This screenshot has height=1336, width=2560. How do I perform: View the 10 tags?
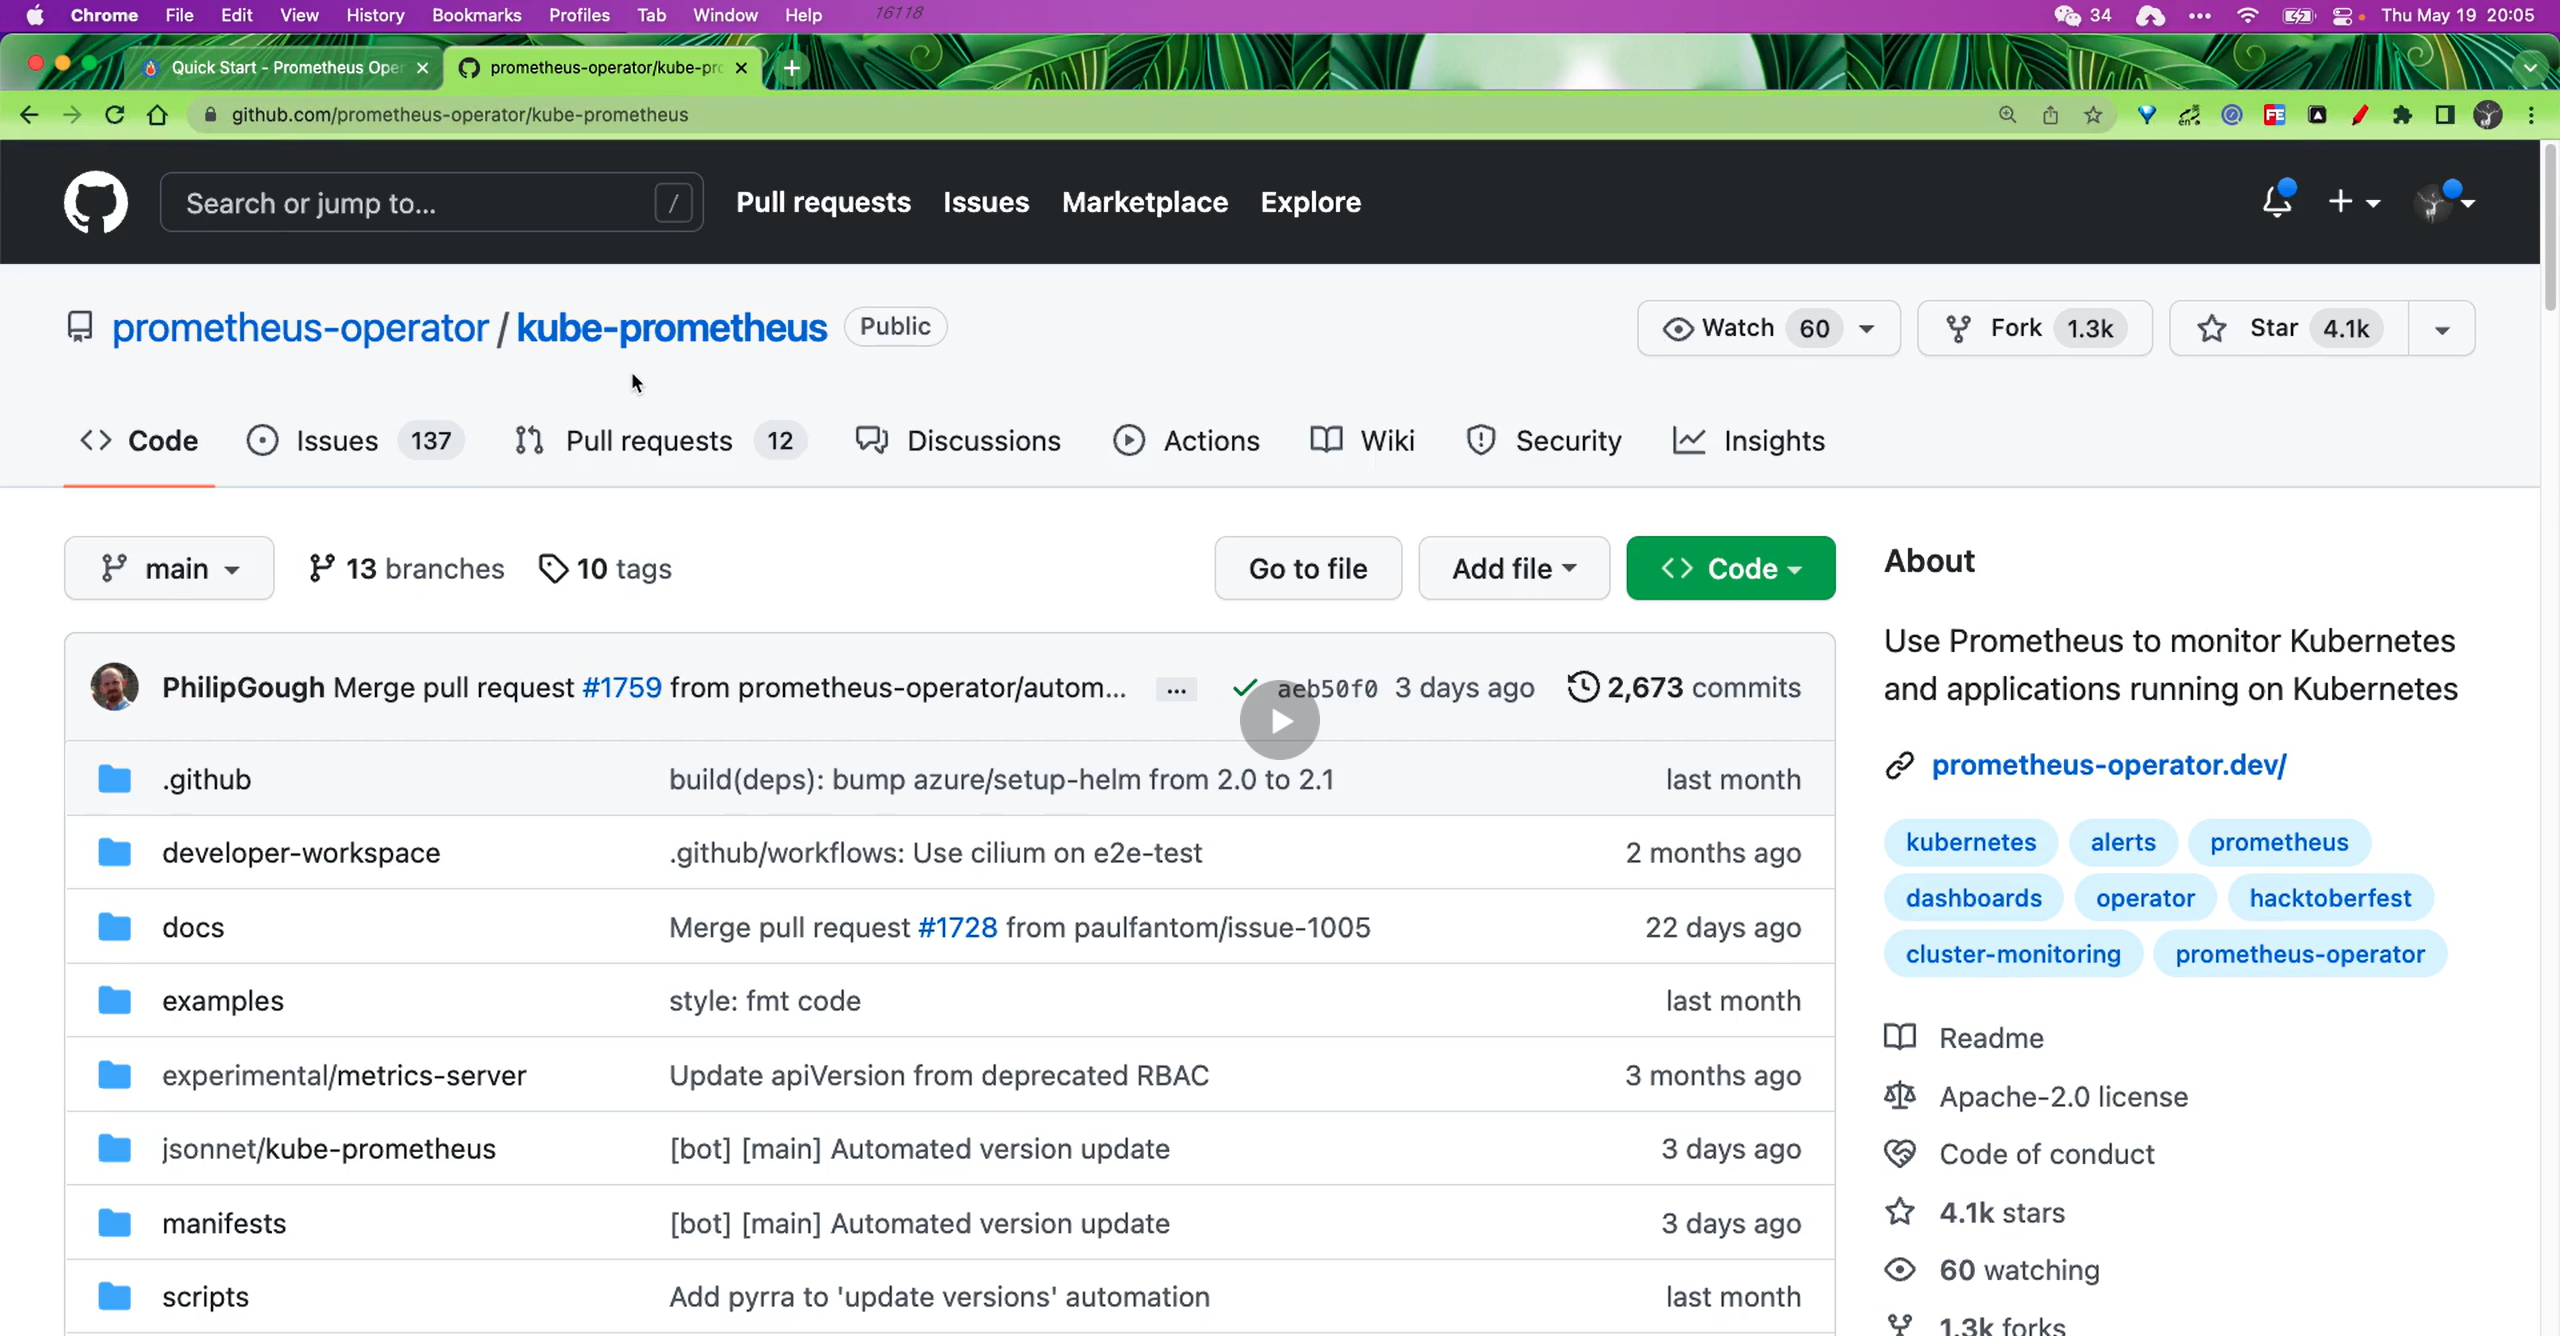click(604, 568)
